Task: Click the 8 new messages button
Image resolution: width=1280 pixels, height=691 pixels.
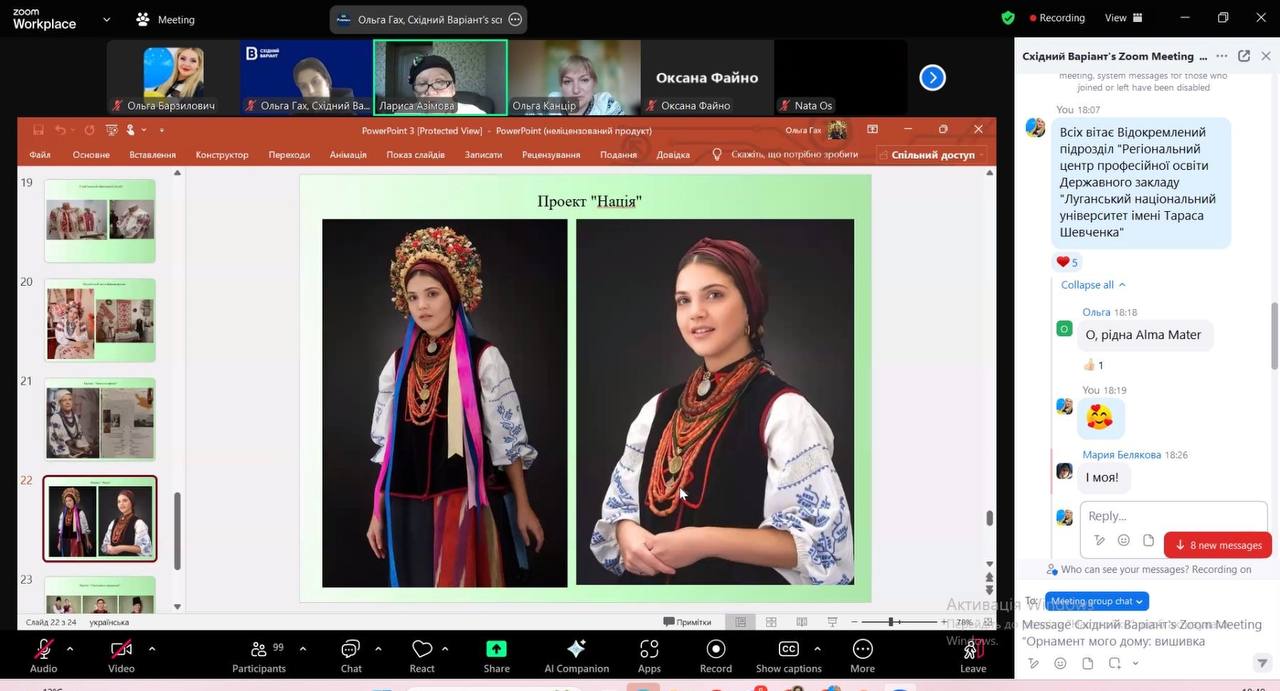Action: point(1218,545)
